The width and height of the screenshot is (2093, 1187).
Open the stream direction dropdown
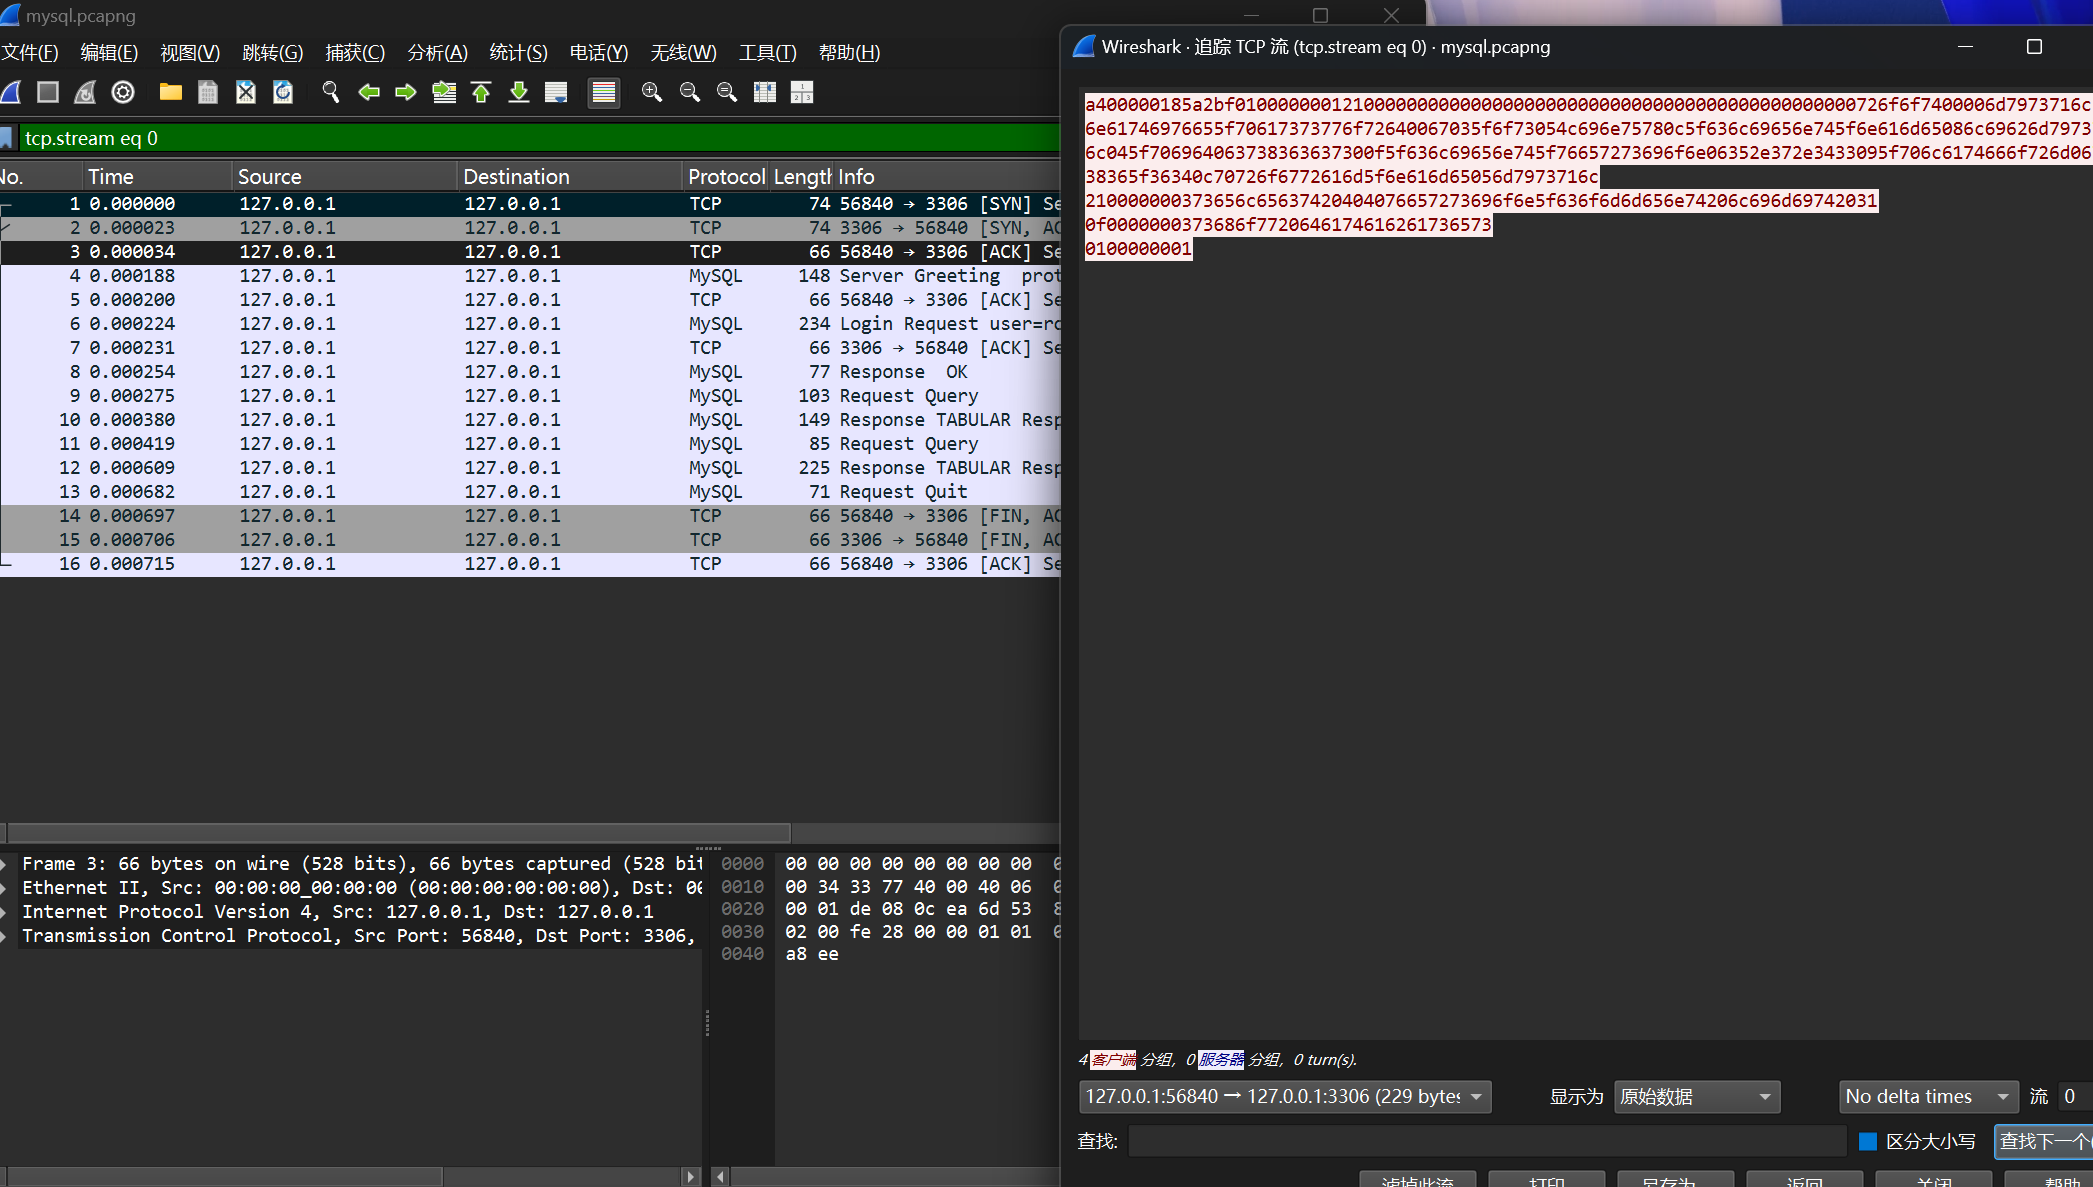1285,1097
